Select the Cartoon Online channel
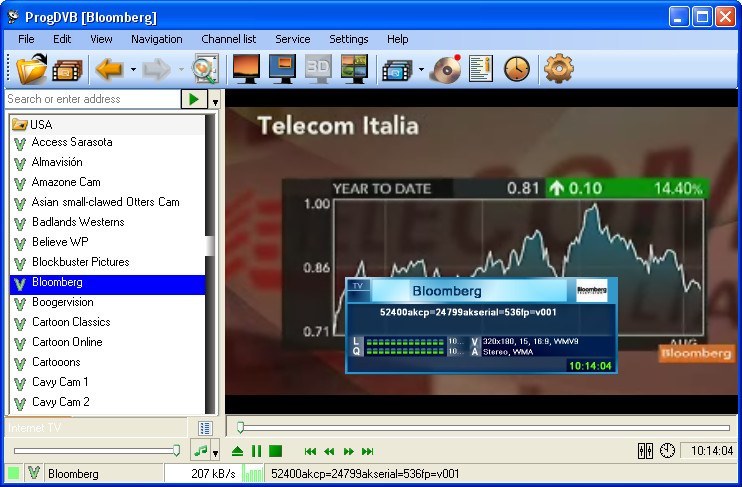742x487 pixels. pyautogui.click(x=107, y=342)
